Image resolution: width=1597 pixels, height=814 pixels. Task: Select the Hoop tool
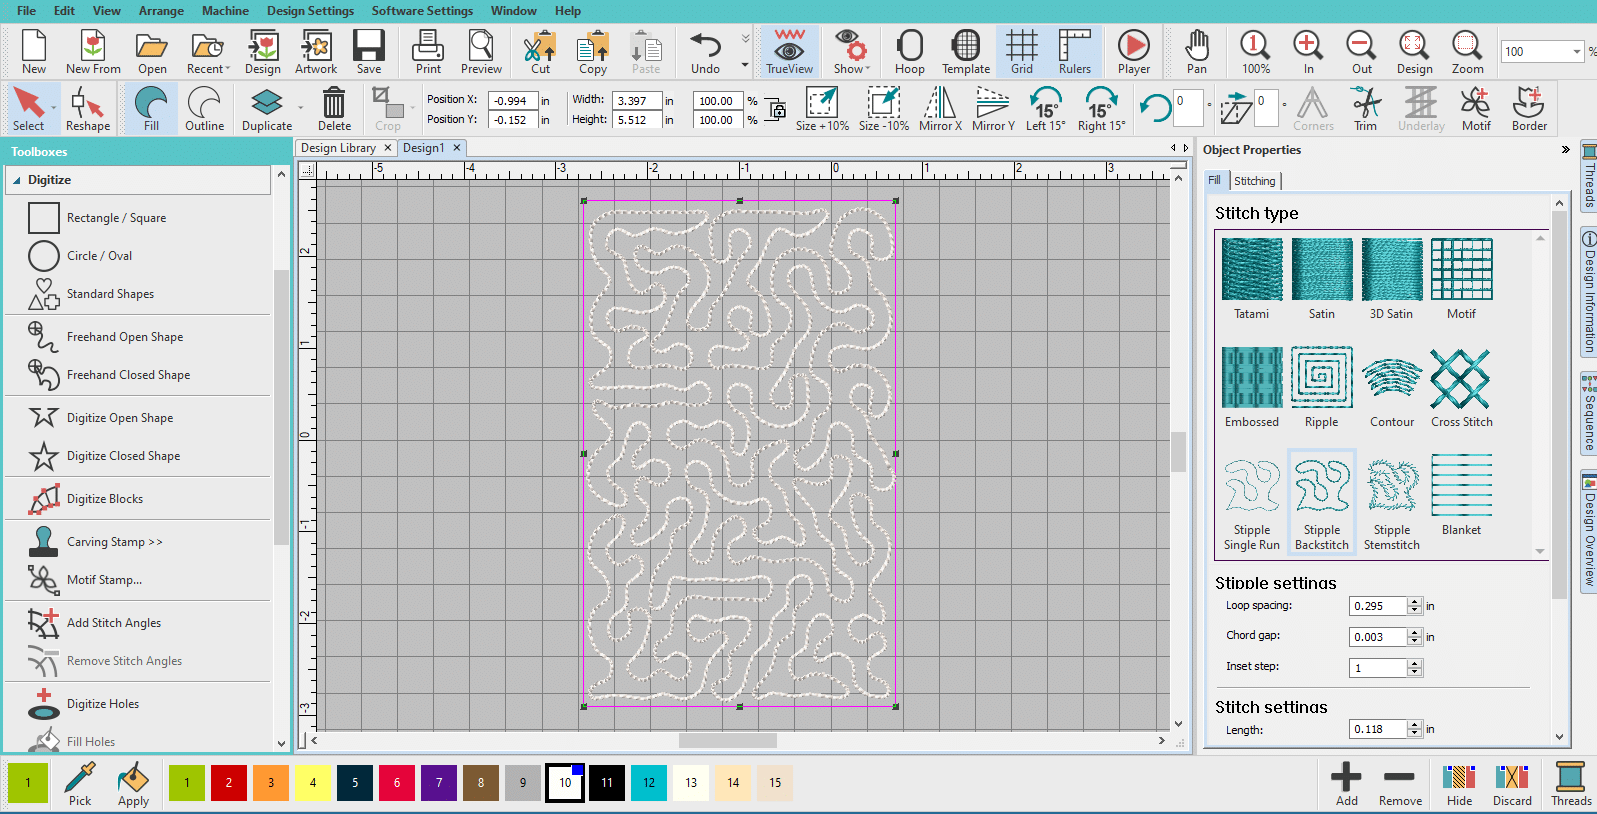[910, 51]
